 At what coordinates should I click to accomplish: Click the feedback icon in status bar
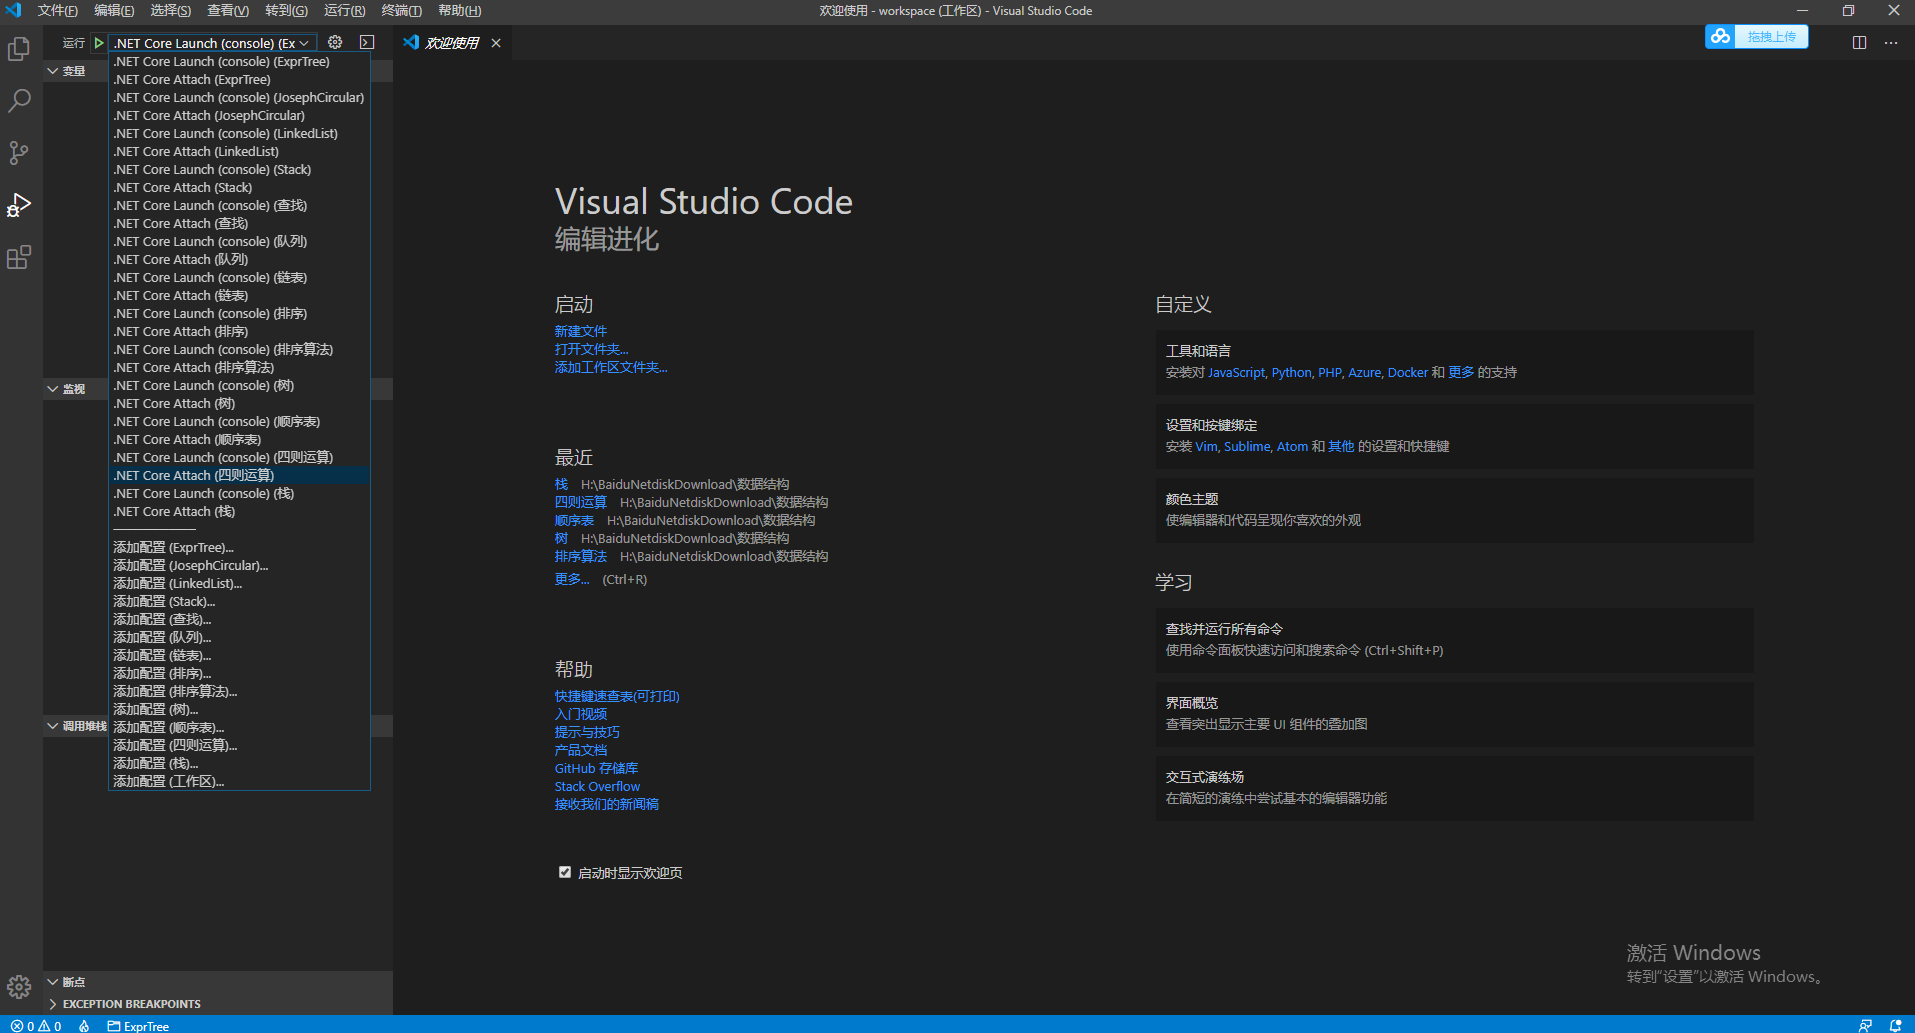(1865, 1026)
